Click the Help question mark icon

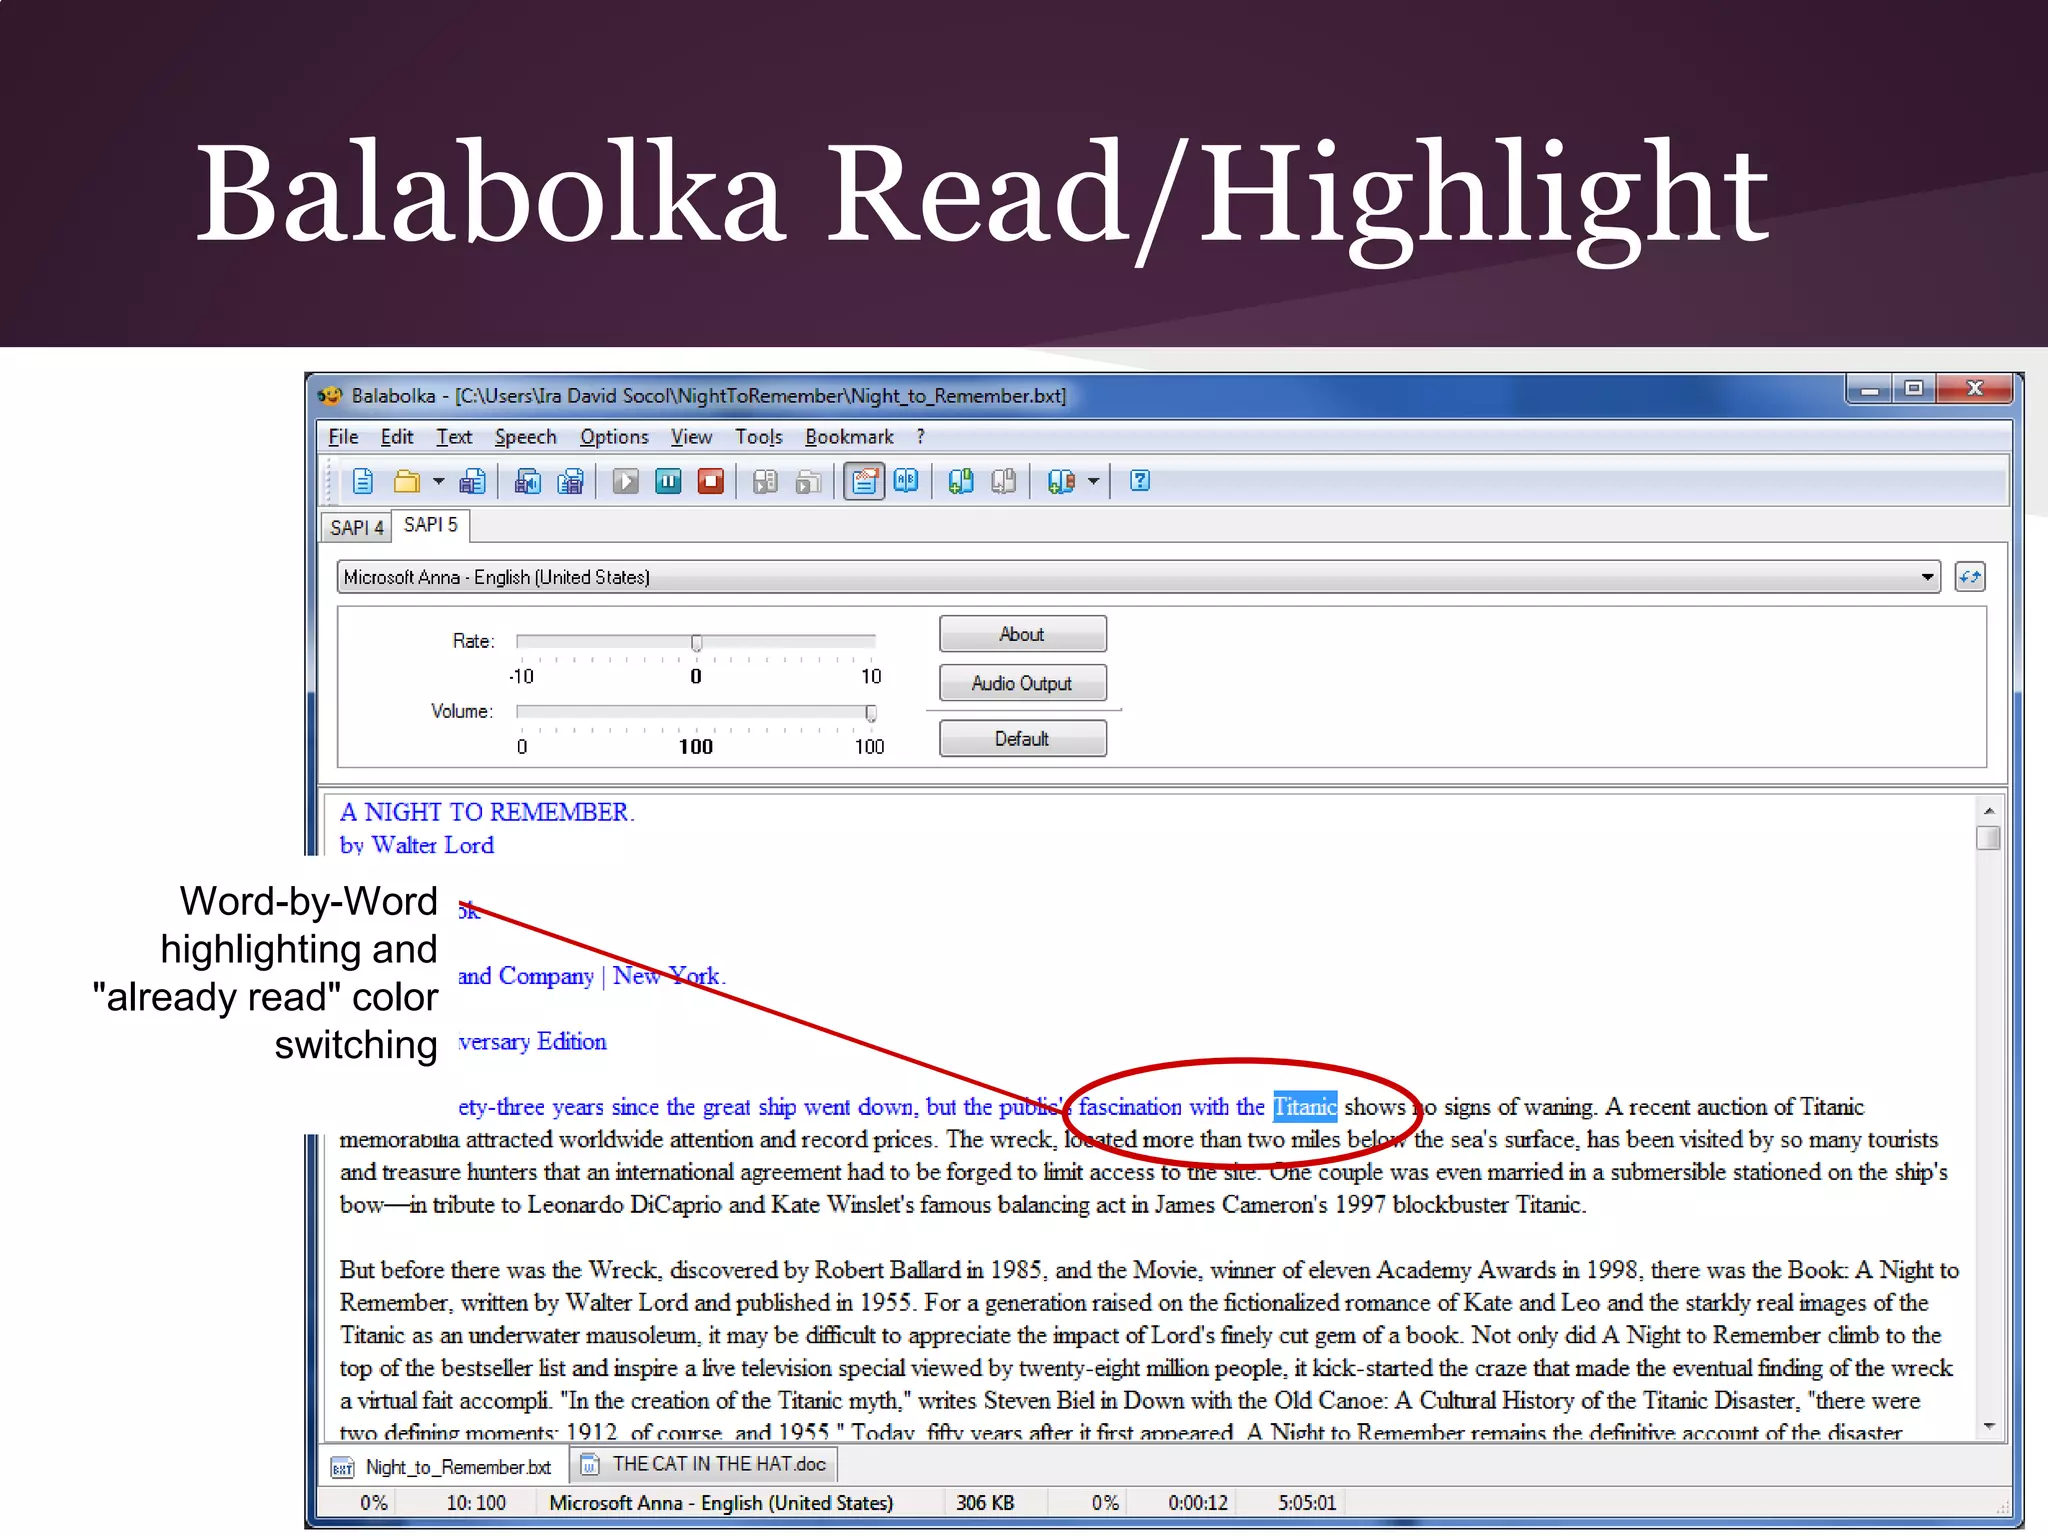[x=1140, y=482]
